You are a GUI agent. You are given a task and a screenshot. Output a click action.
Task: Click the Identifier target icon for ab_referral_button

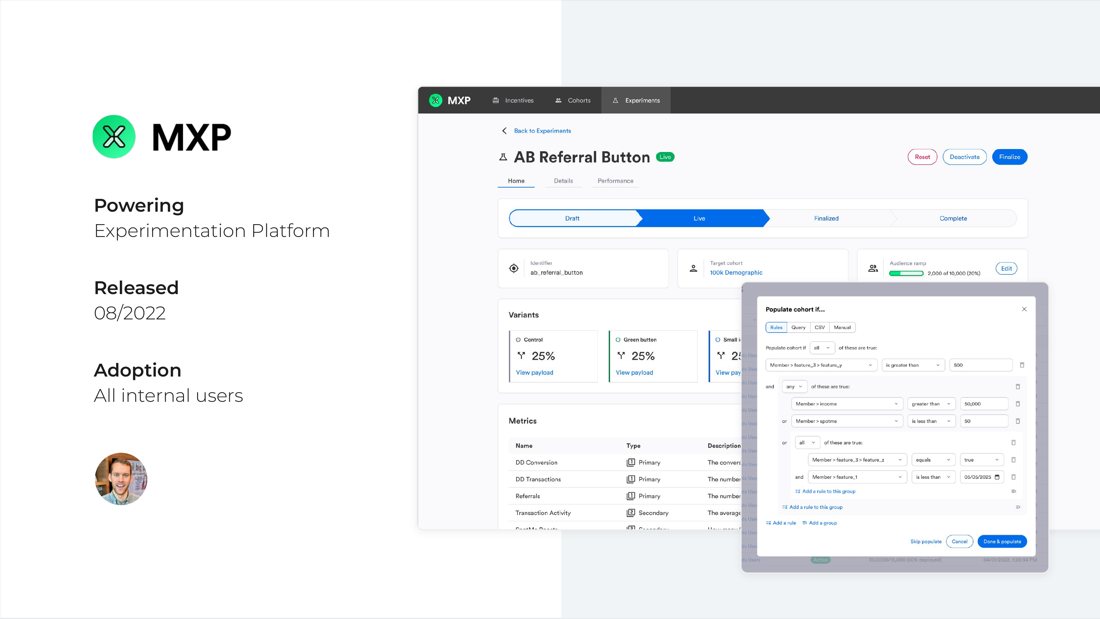tap(512, 267)
